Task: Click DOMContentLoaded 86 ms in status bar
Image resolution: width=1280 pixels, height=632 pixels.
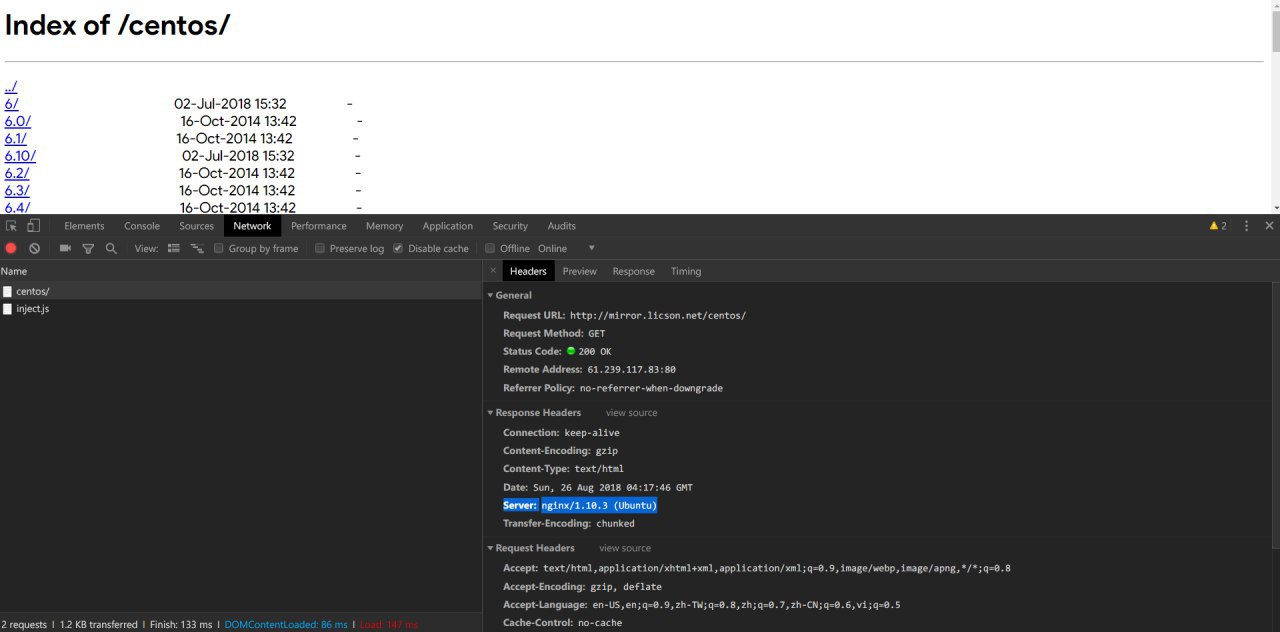Action: 286,624
